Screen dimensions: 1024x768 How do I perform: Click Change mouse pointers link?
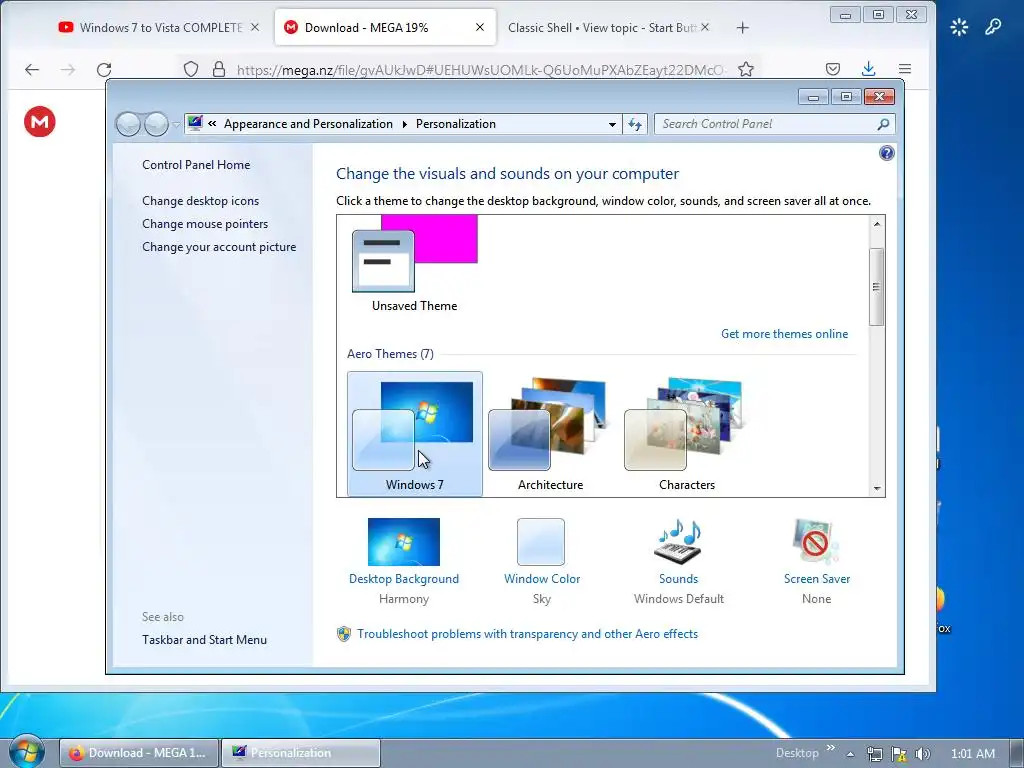pos(205,223)
